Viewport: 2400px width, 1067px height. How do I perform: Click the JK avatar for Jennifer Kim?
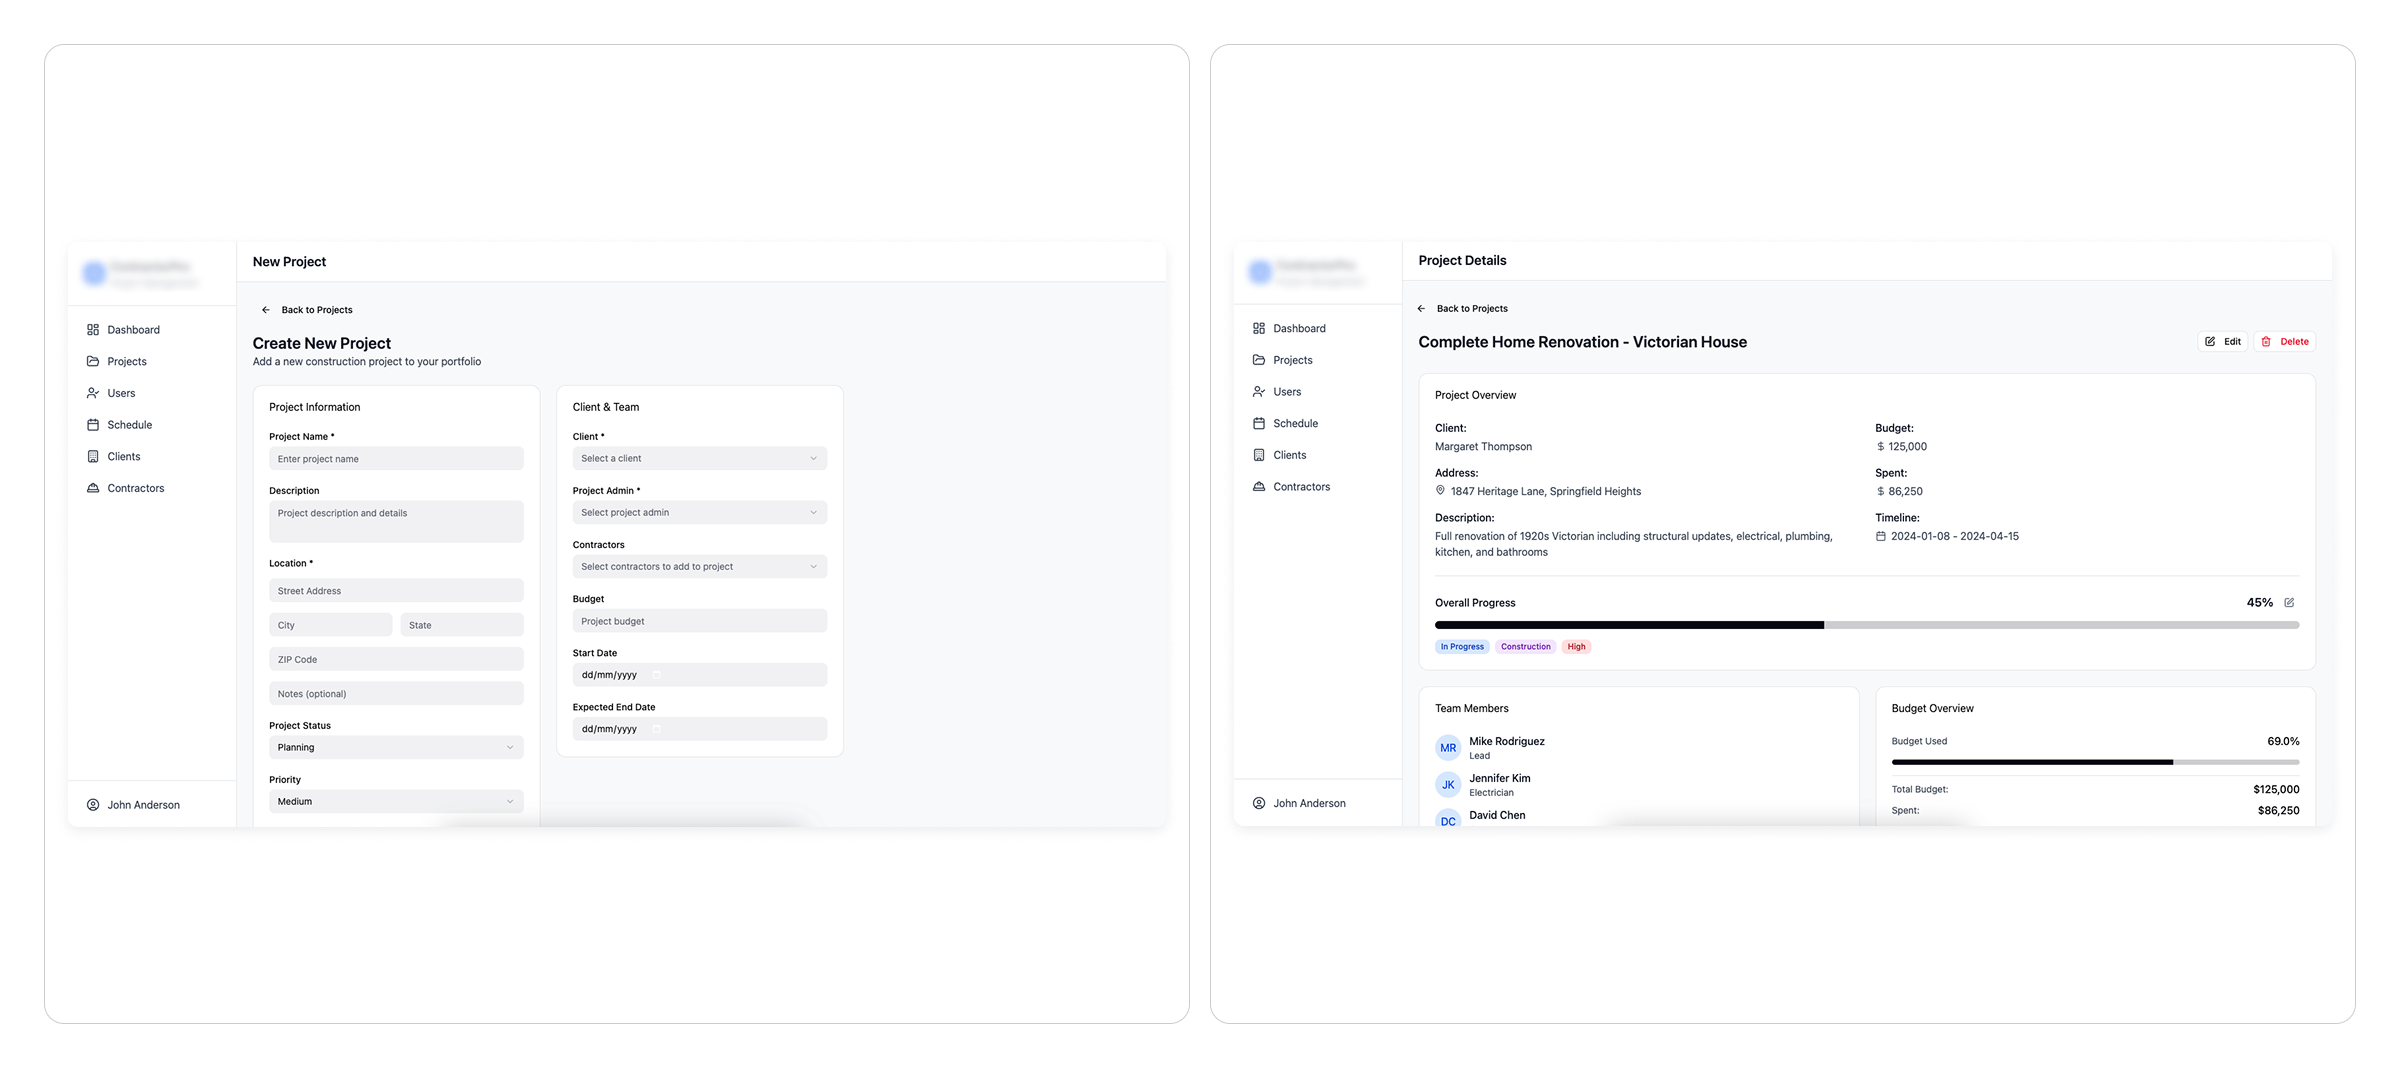click(1447, 785)
